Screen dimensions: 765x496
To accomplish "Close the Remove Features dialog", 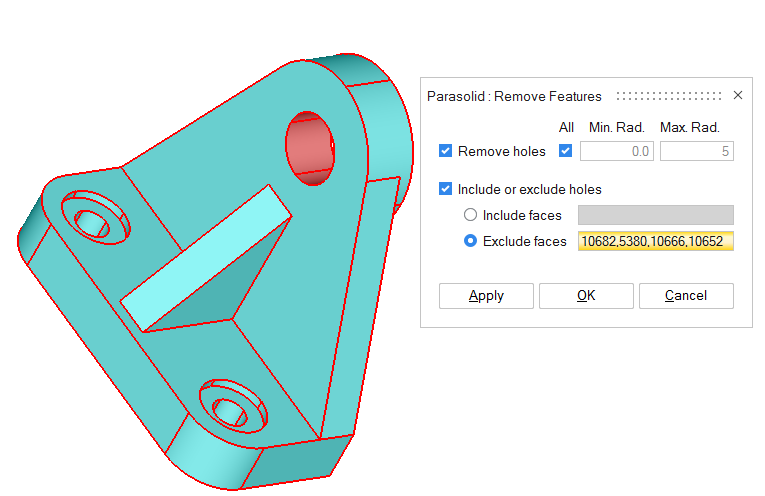I will click(738, 96).
